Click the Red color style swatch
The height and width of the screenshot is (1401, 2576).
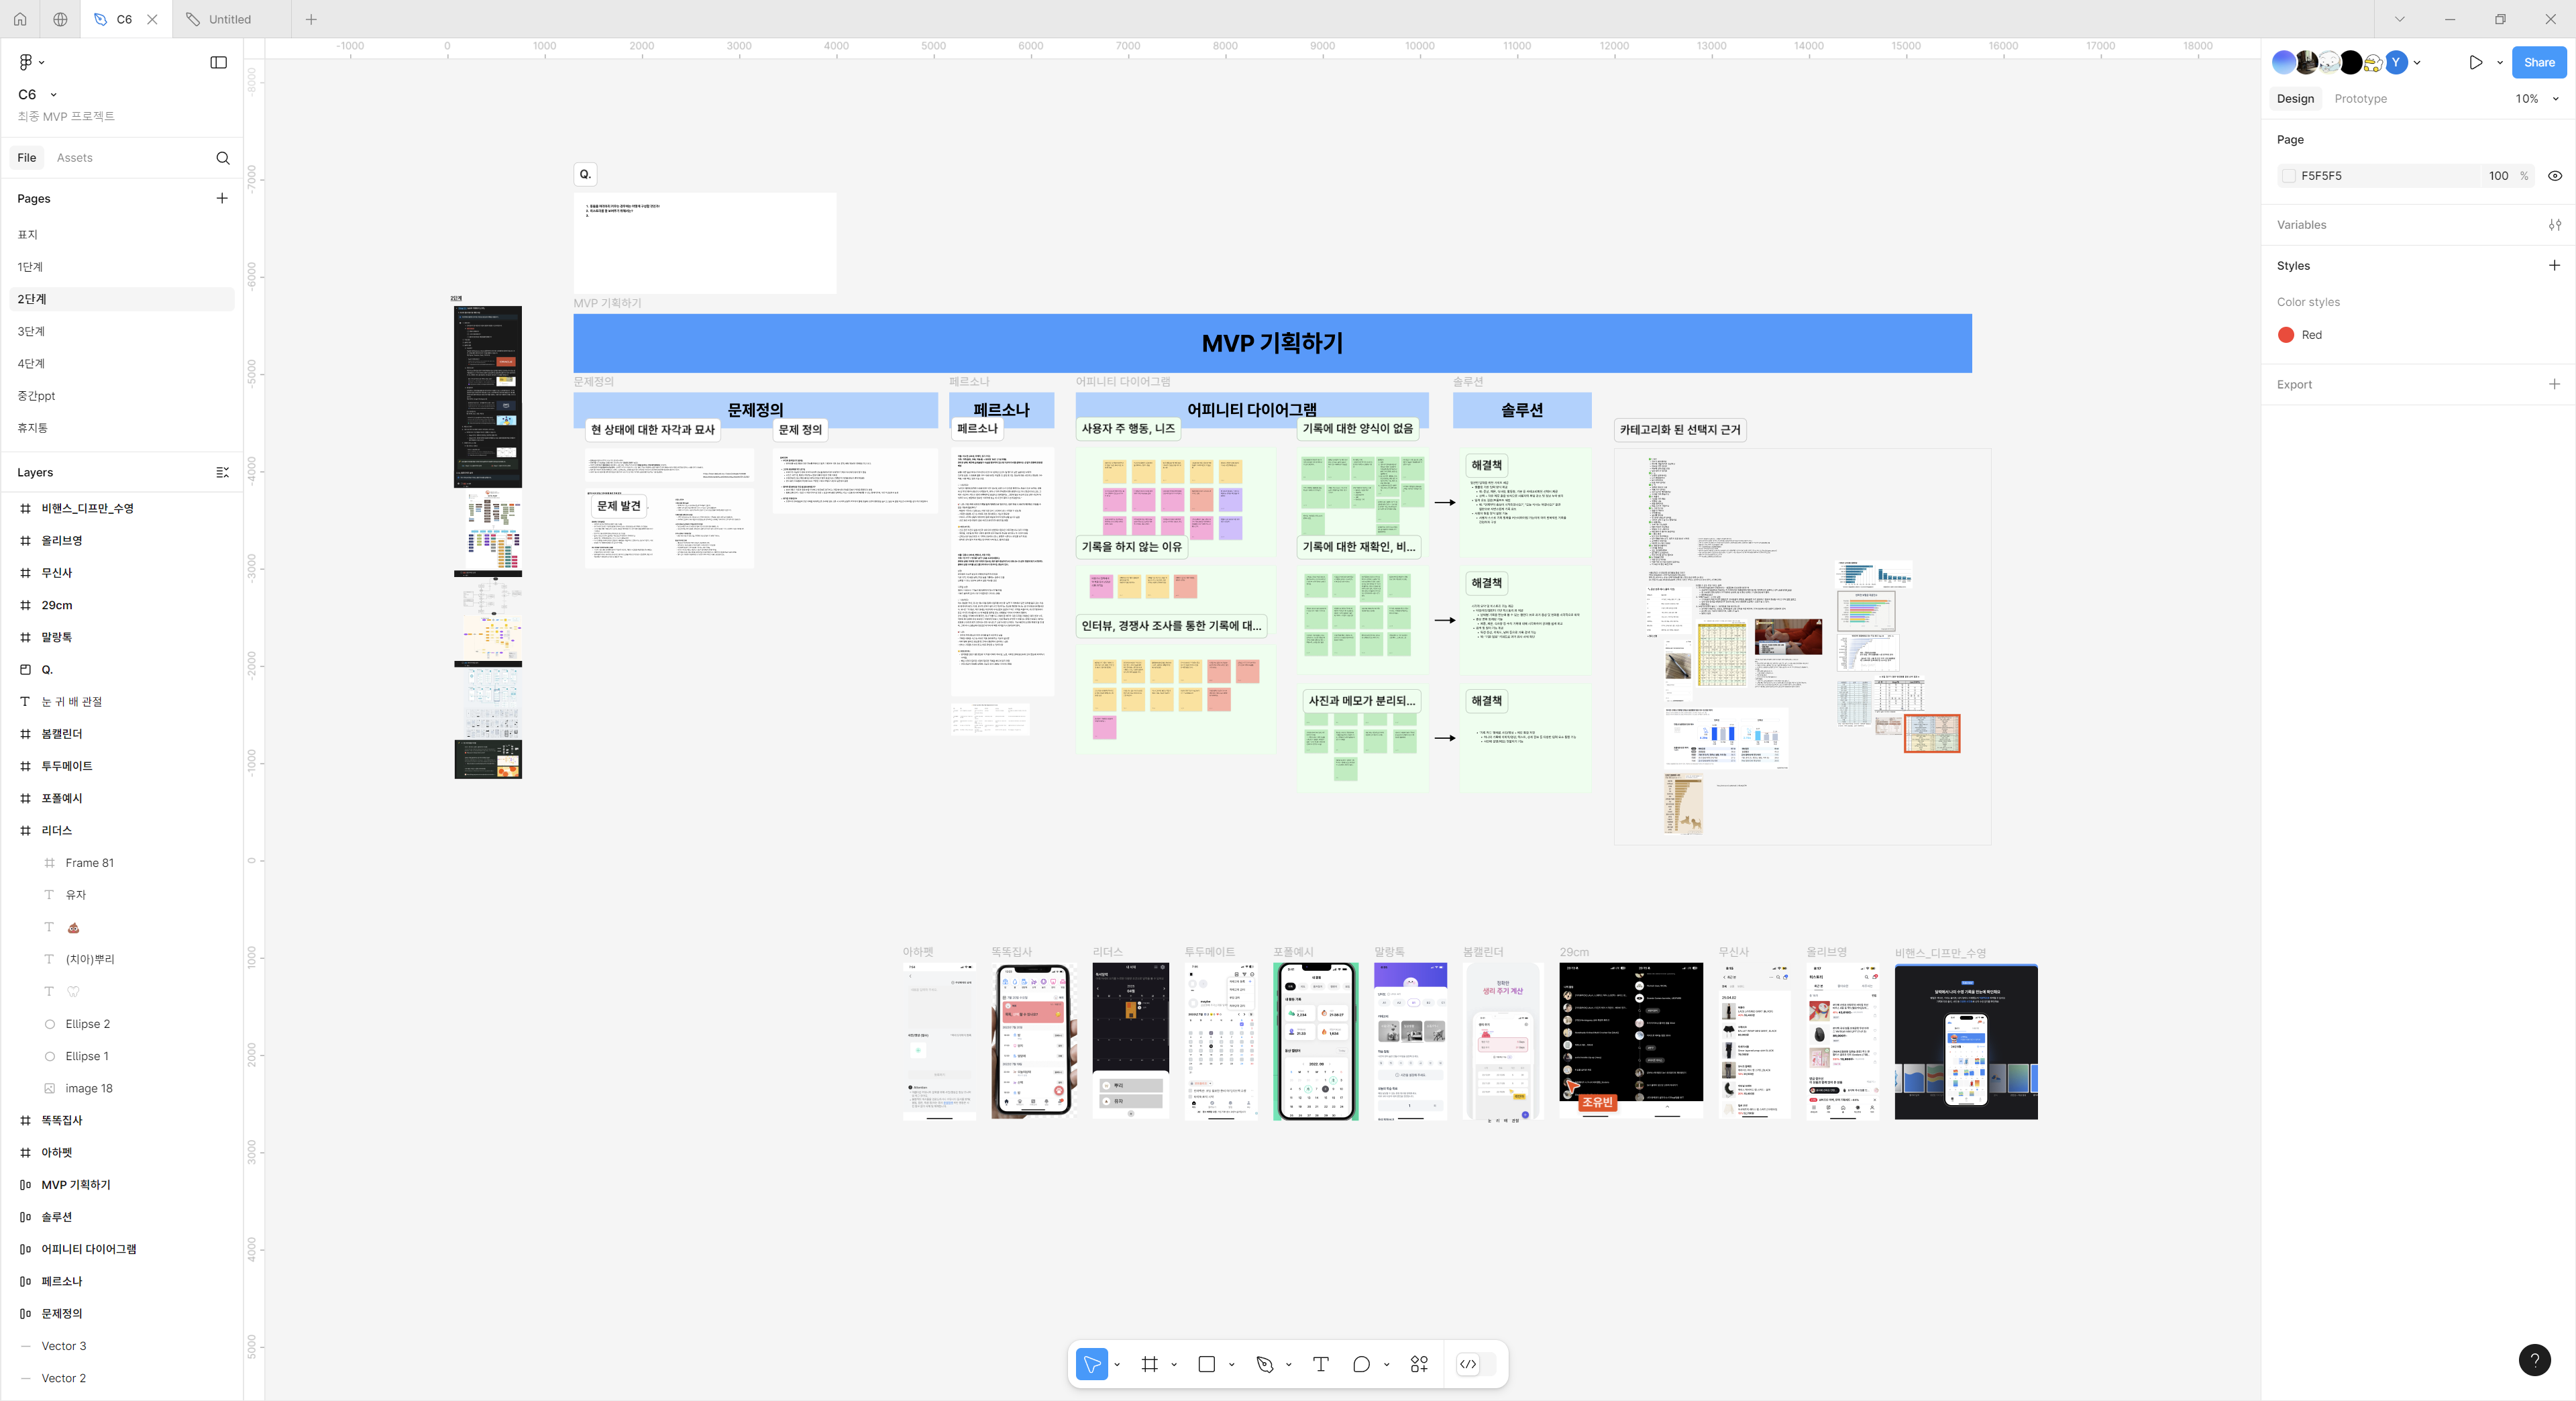pyautogui.click(x=2286, y=335)
